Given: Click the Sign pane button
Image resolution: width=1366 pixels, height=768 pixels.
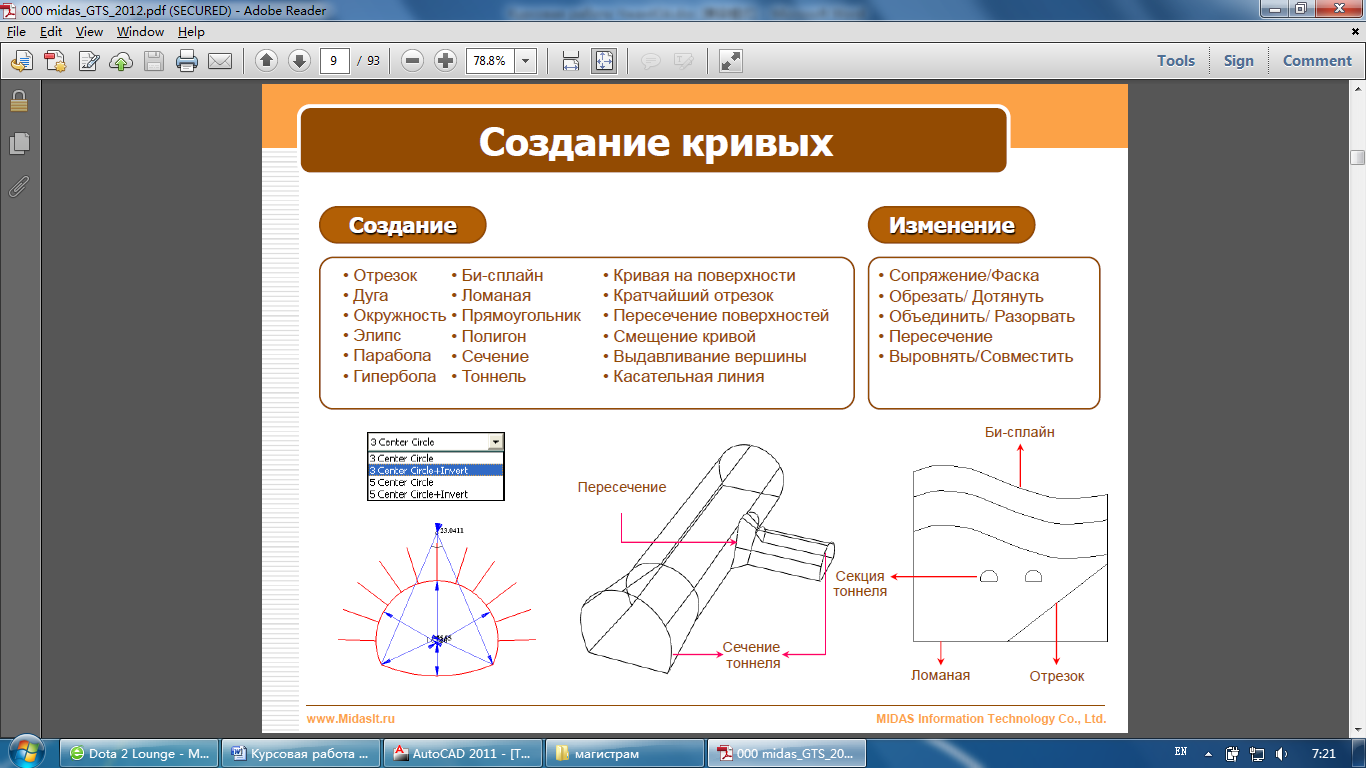Looking at the screenshot, I should (1238, 61).
